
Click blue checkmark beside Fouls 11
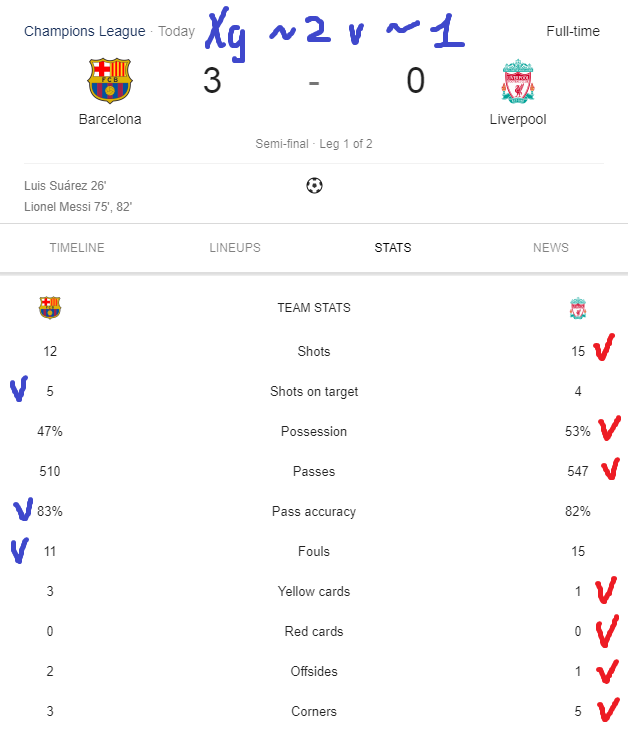20,550
